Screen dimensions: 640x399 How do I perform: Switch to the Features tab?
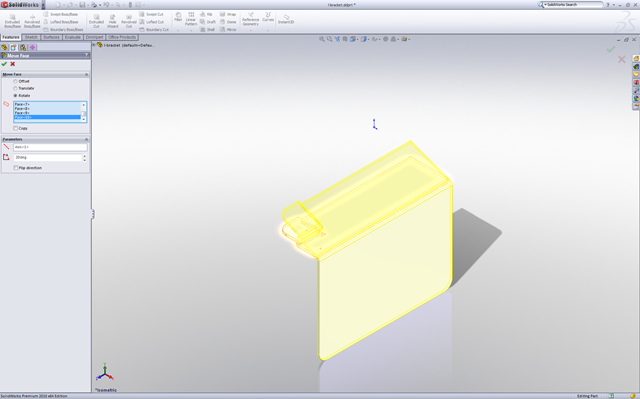[11, 37]
